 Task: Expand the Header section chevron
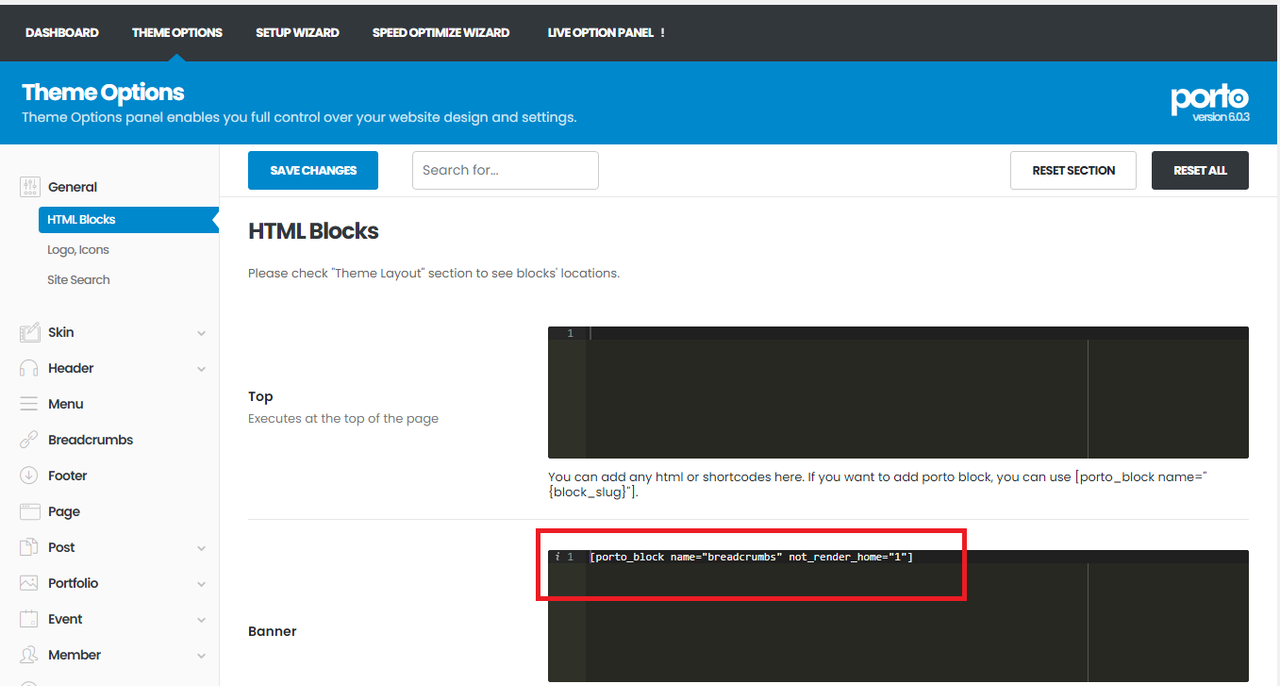[x=201, y=369]
